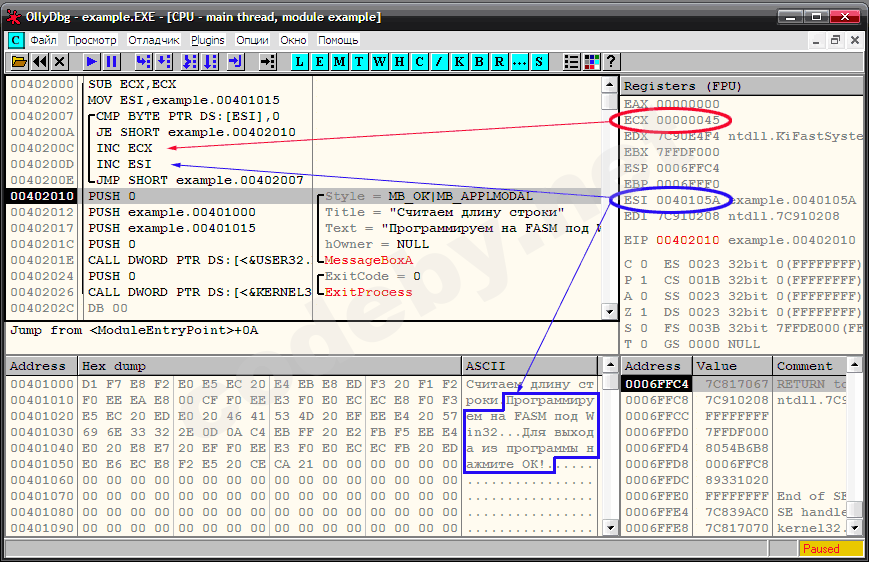The width and height of the screenshot is (869, 562).
Task: Pause execution with the Pause icon
Action: (x=112, y=62)
